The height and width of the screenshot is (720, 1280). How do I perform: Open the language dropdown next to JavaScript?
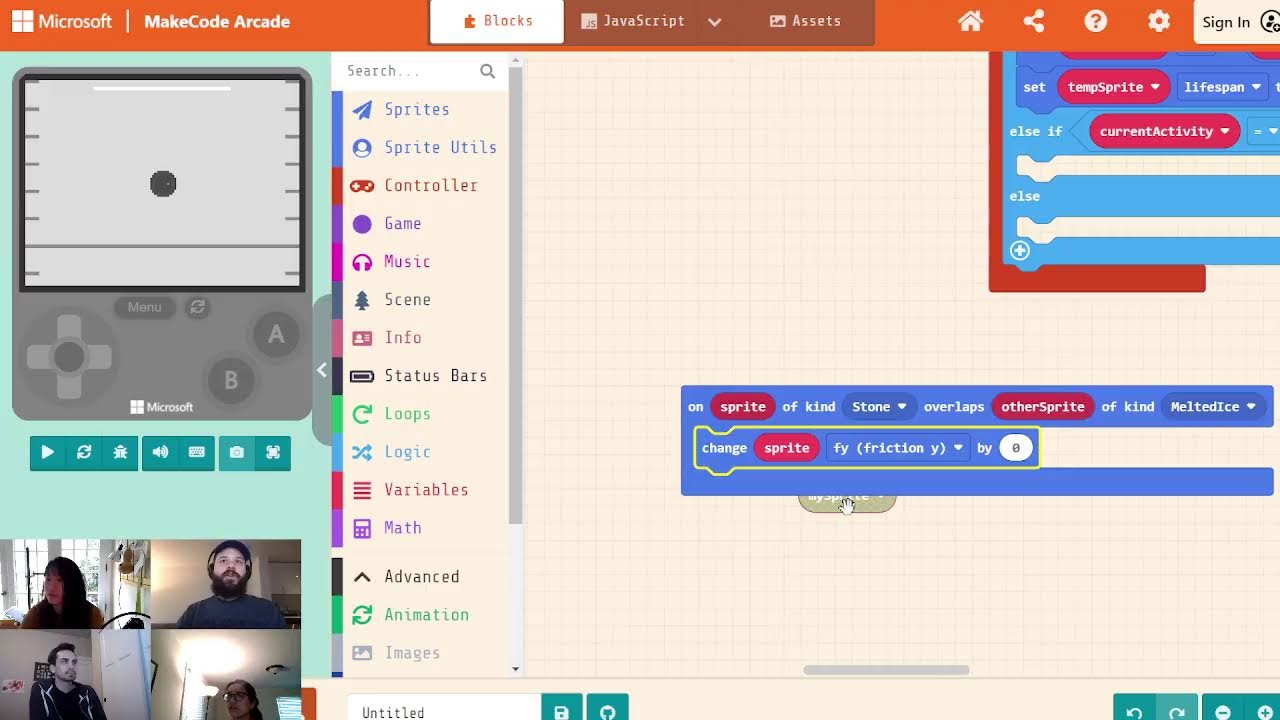pos(714,21)
